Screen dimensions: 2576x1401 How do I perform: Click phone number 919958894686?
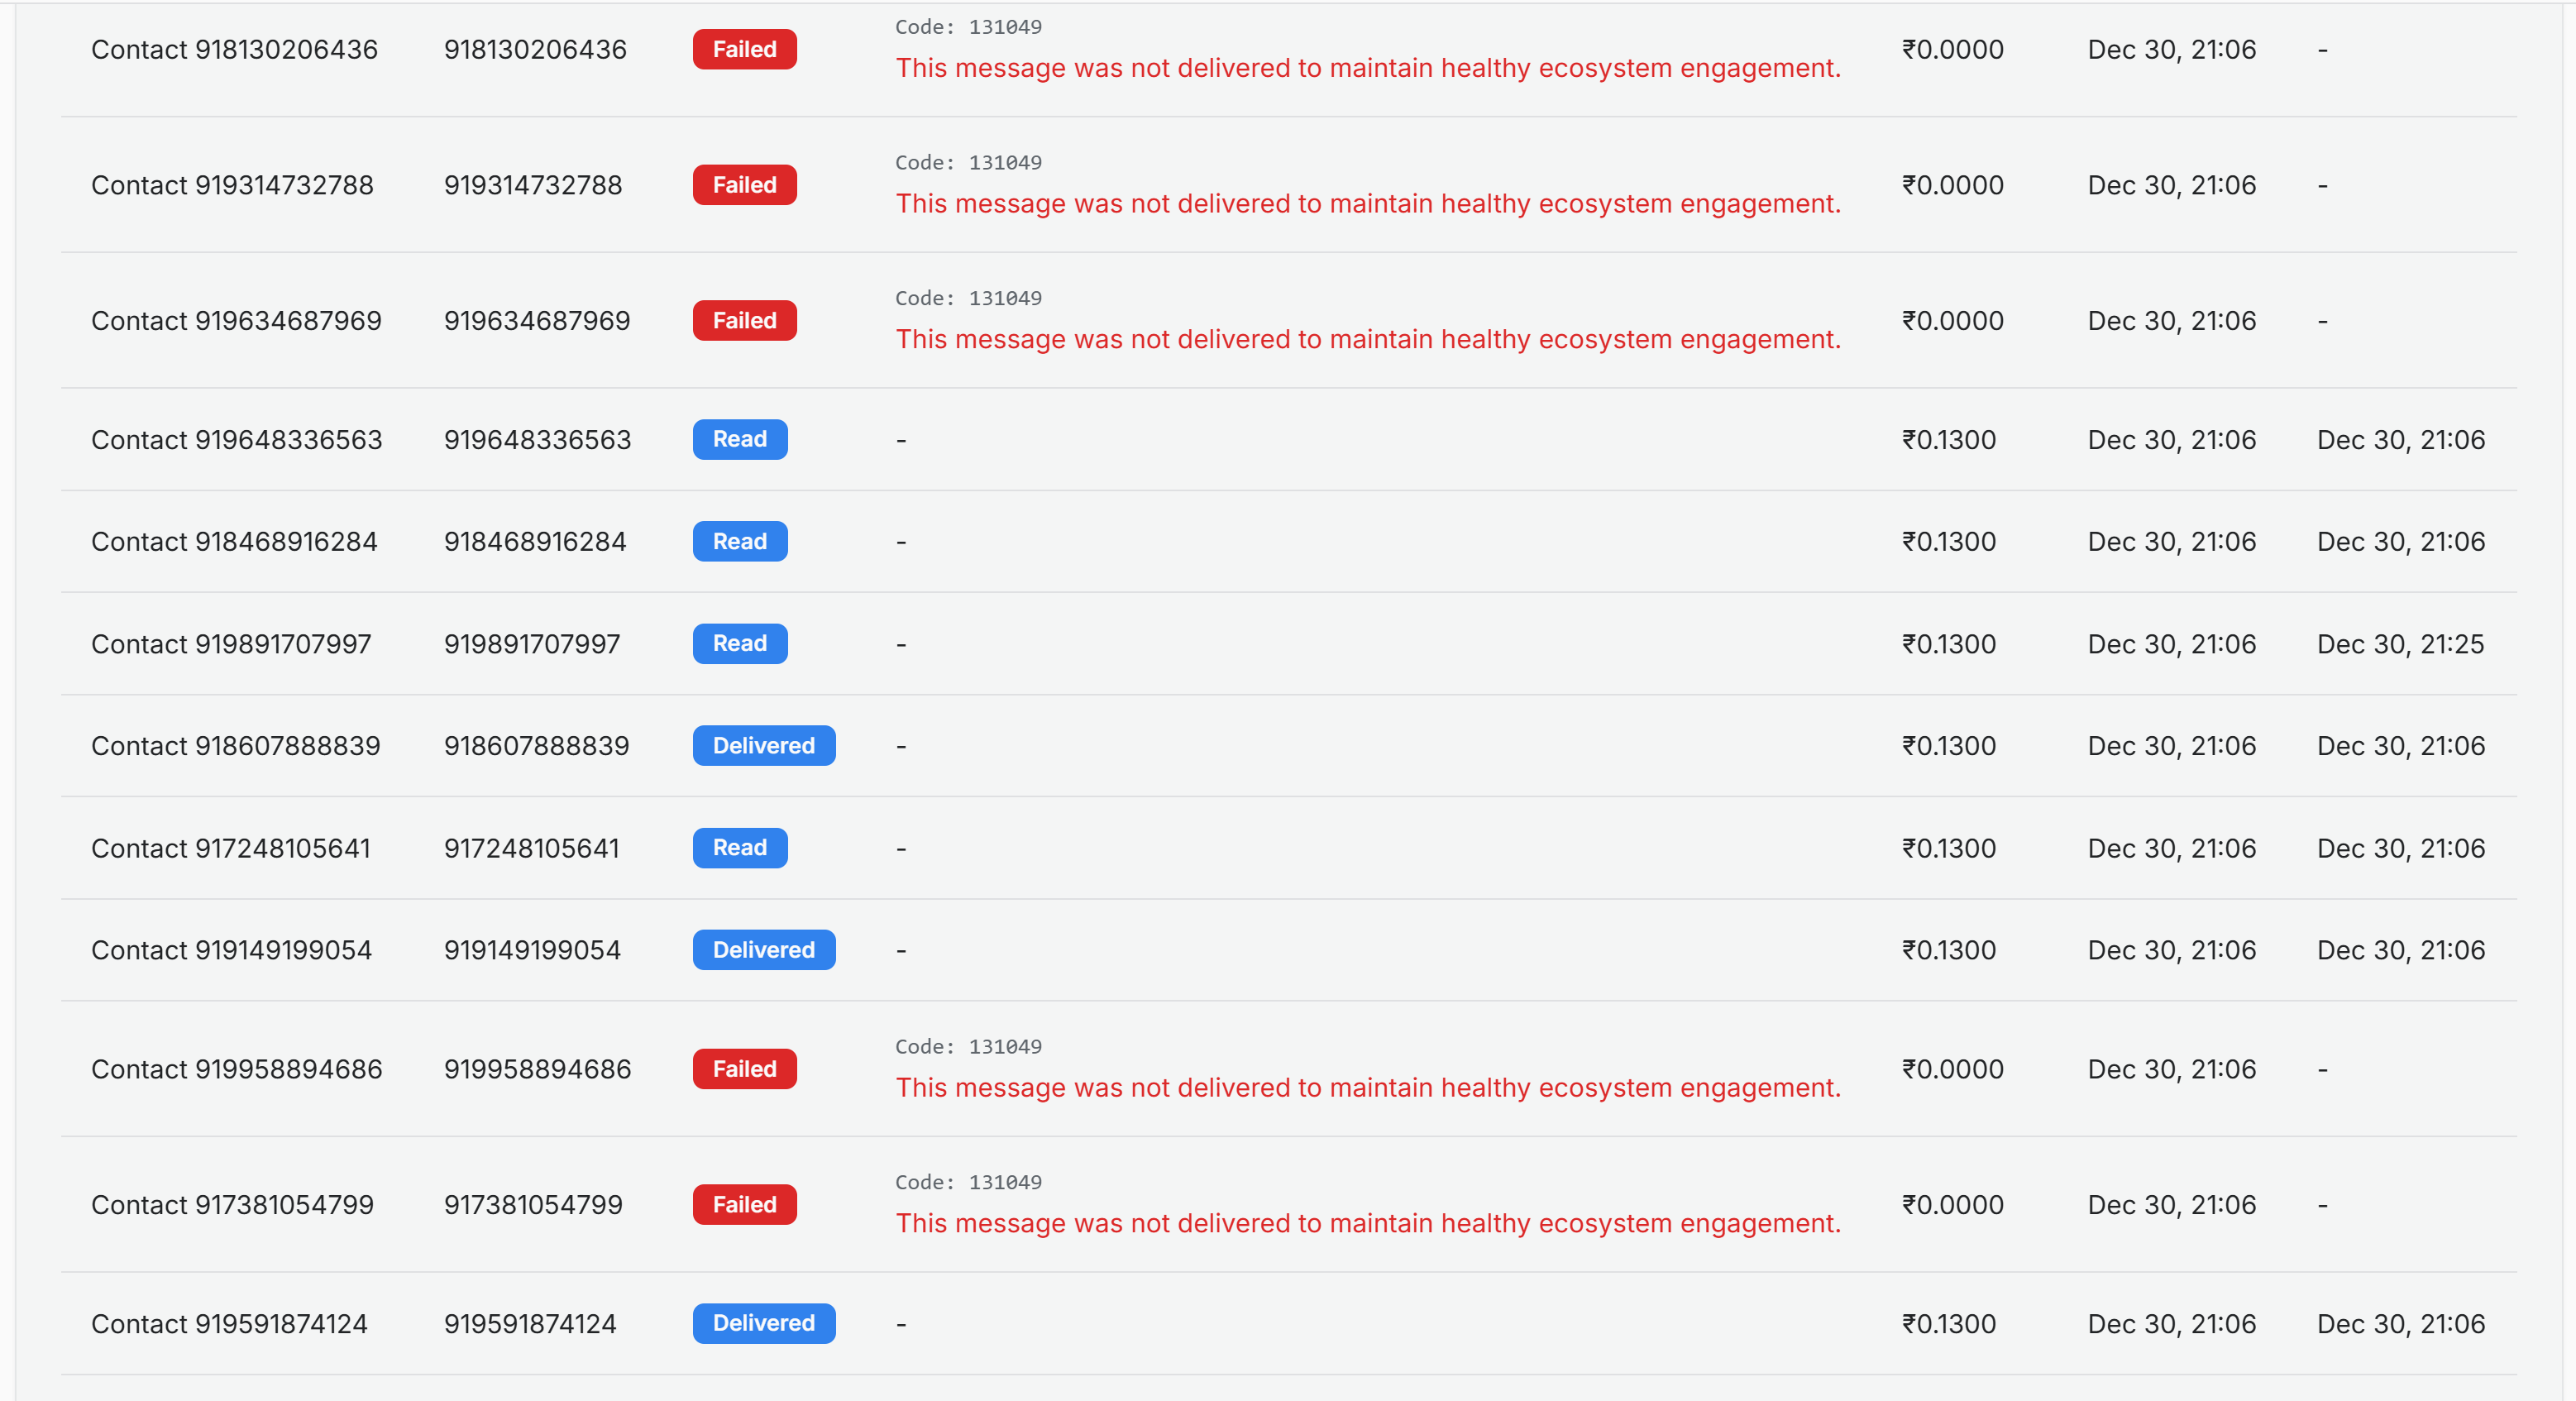coord(537,1068)
